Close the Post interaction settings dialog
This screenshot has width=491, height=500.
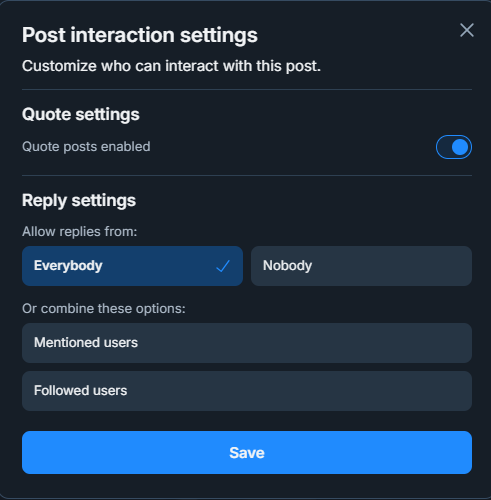point(467,30)
